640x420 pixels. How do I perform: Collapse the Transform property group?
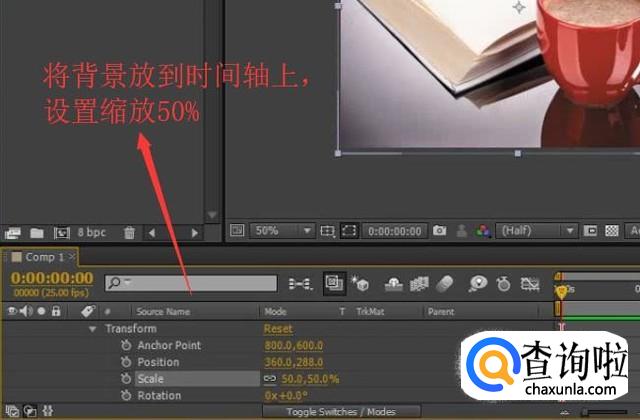click(93, 329)
